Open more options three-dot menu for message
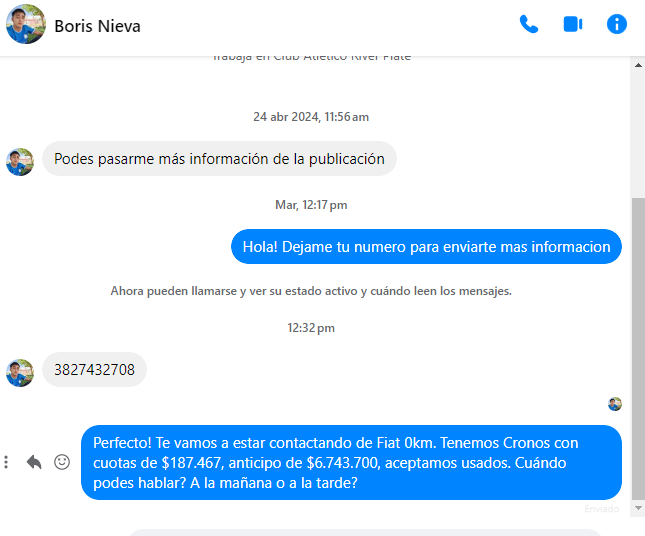Viewport: 645px width, 536px height. click(7, 462)
